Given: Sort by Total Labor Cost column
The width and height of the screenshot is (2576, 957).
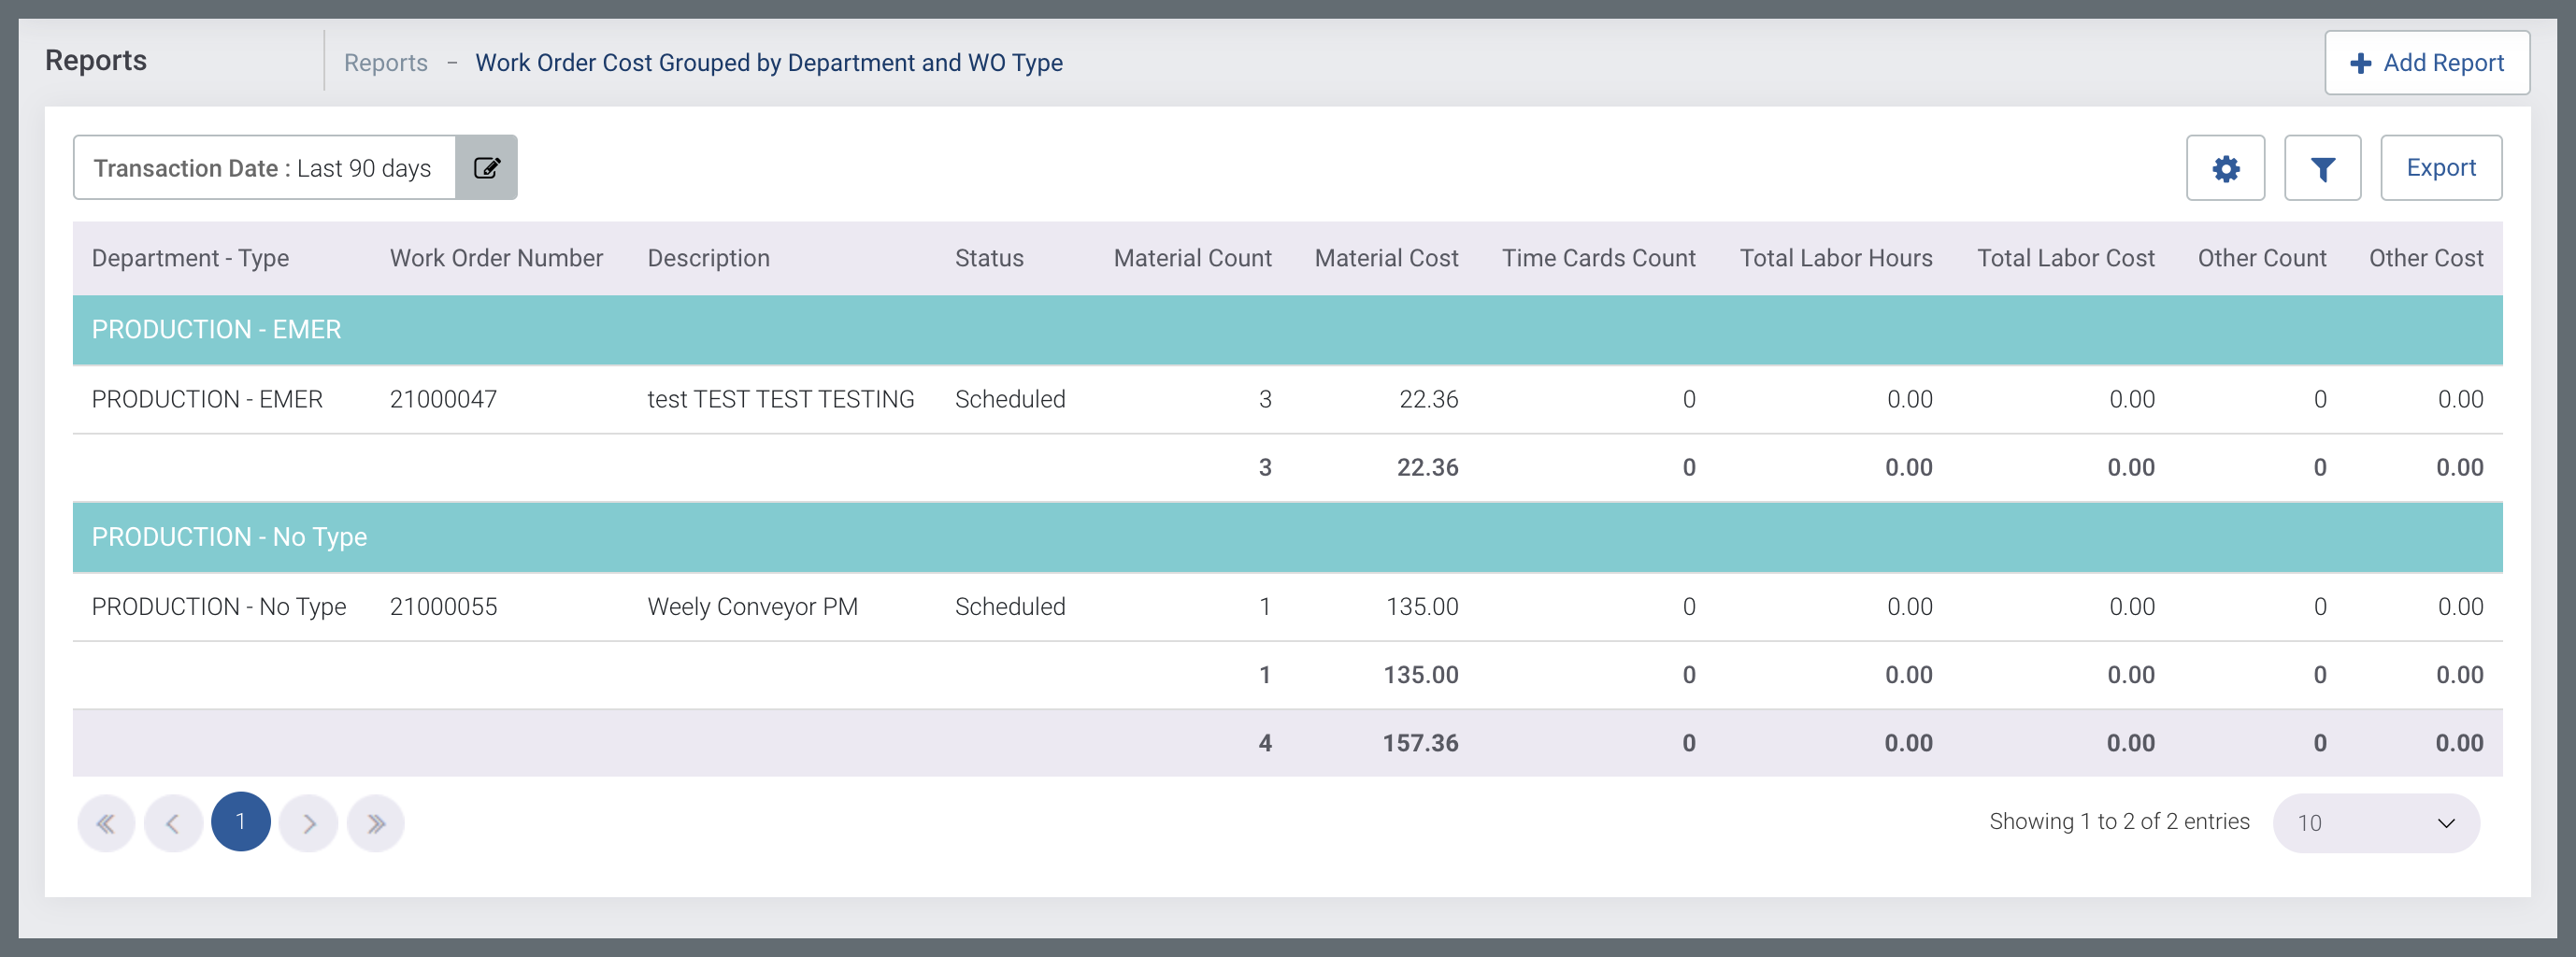Looking at the screenshot, I should coord(2066,258).
